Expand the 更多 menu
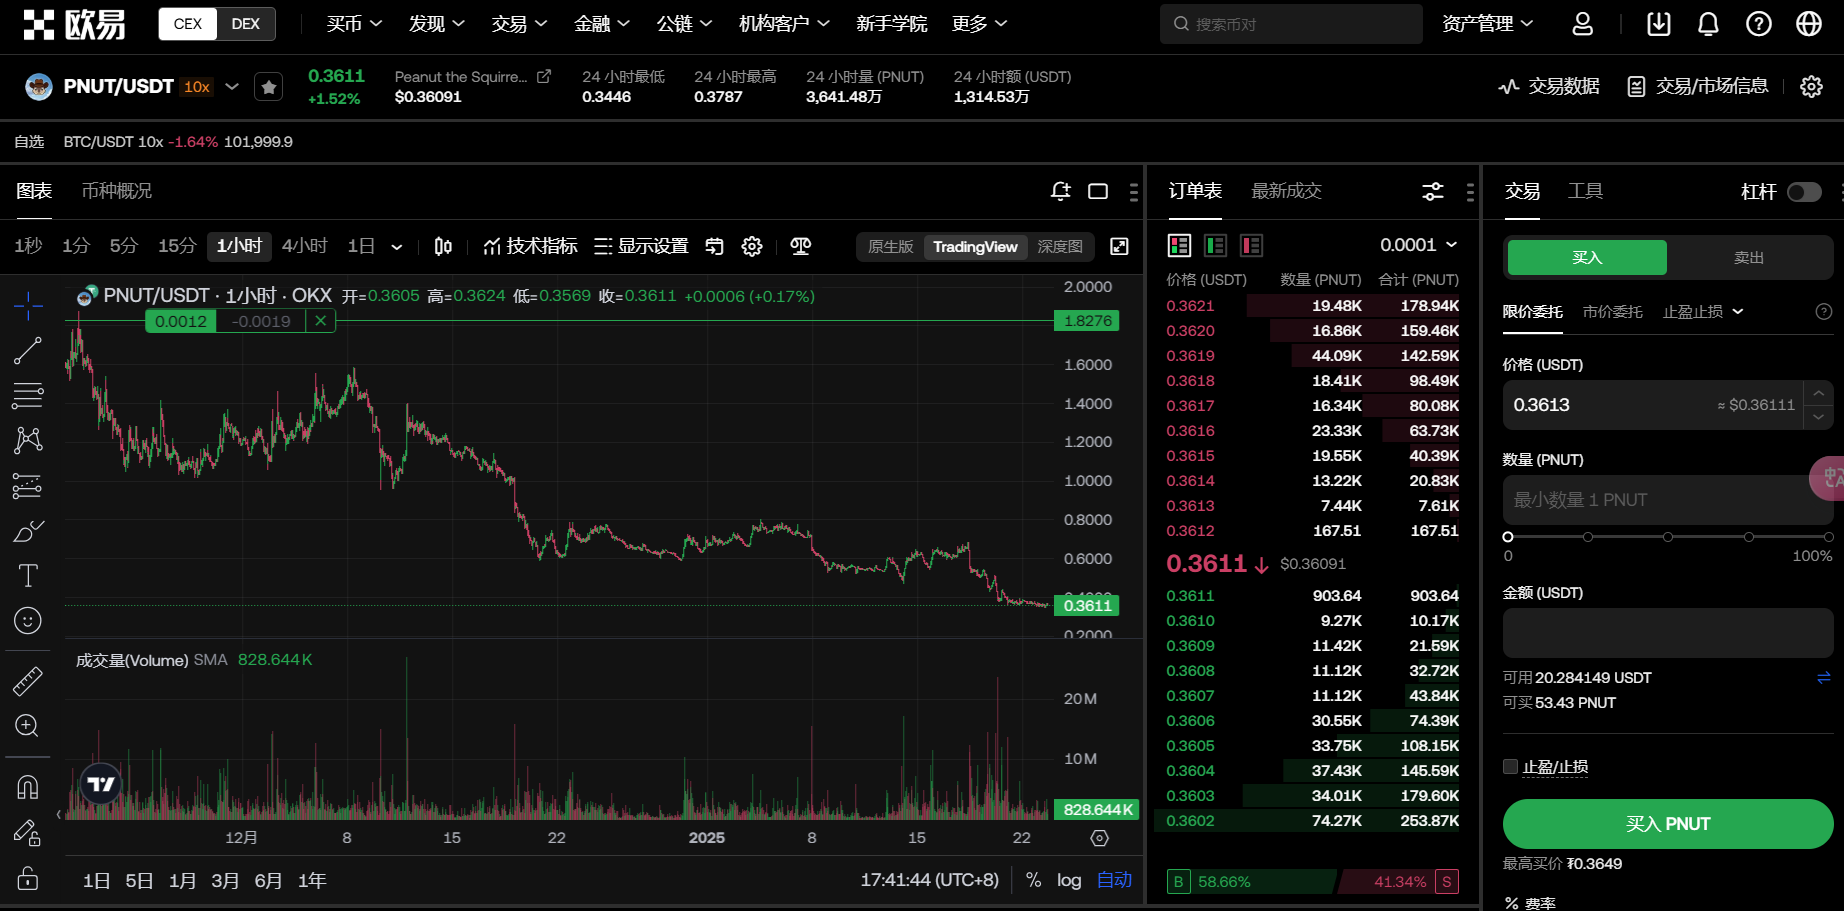The image size is (1844, 911). pyautogui.click(x=979, y=24)
